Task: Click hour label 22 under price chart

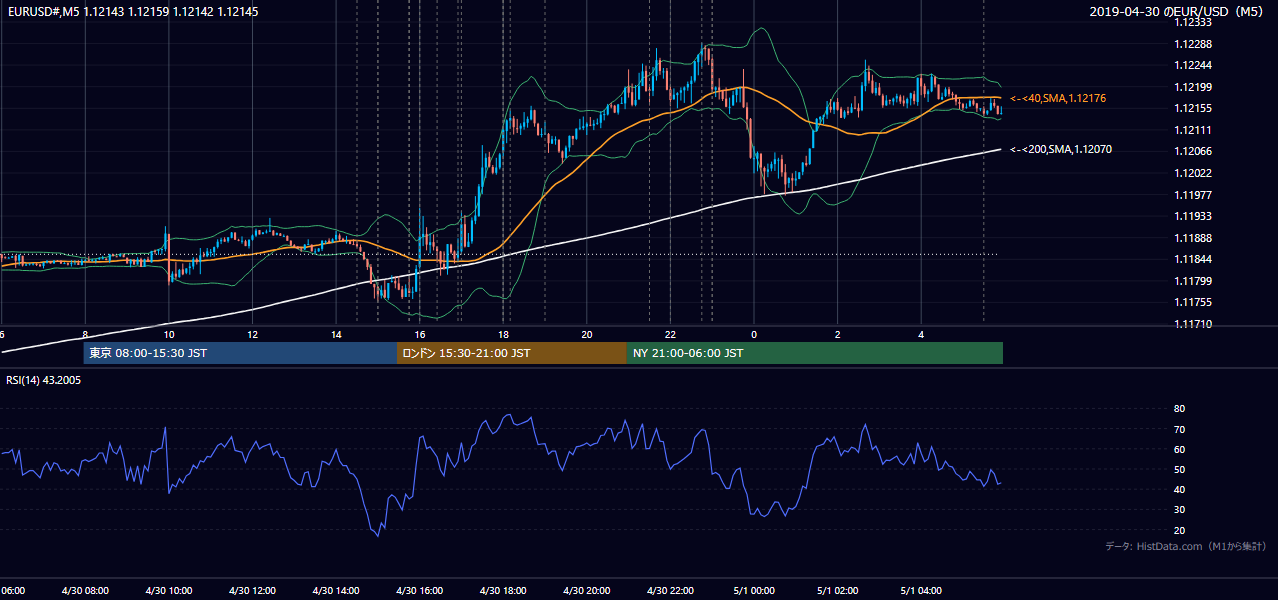Action: (670, 335)
